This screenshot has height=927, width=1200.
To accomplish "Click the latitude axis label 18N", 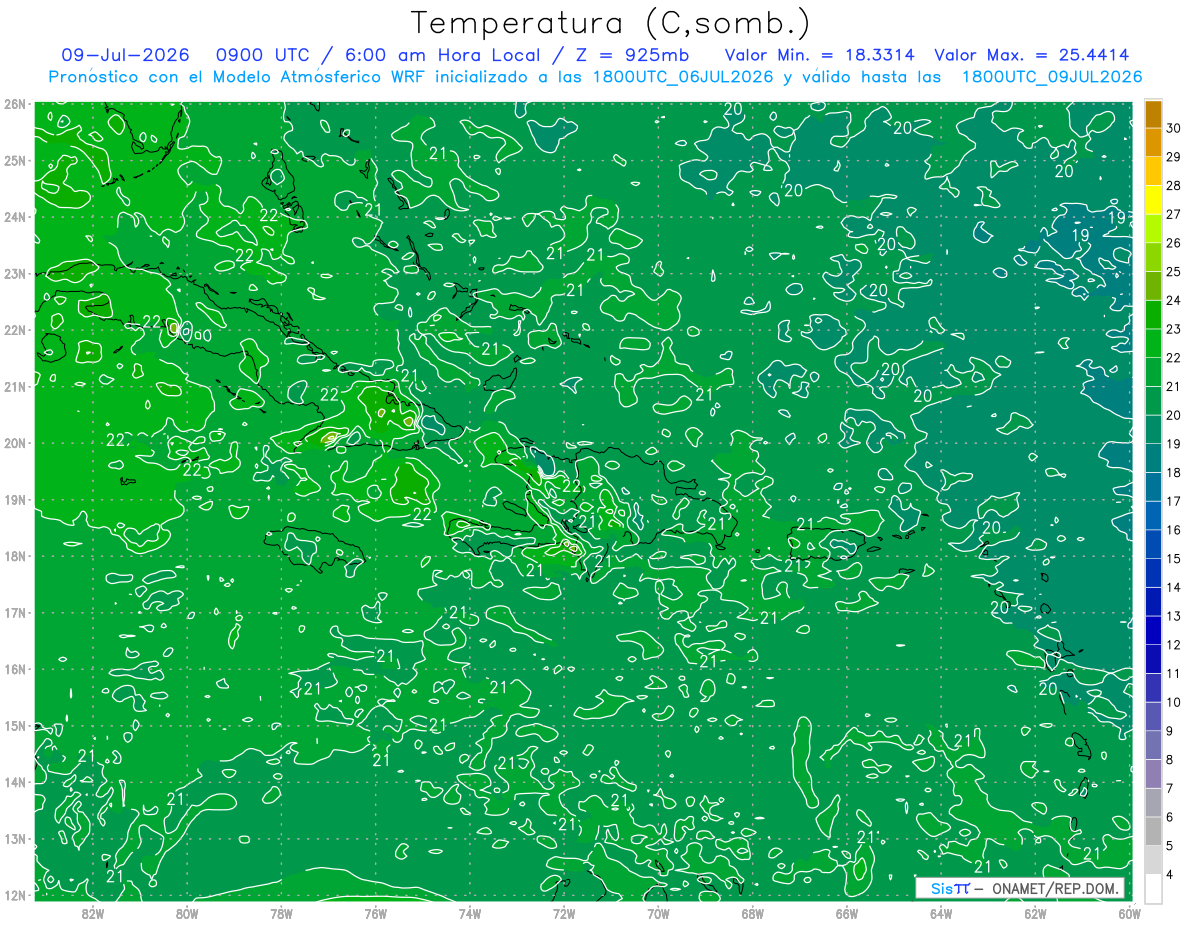I will (15, 556).
